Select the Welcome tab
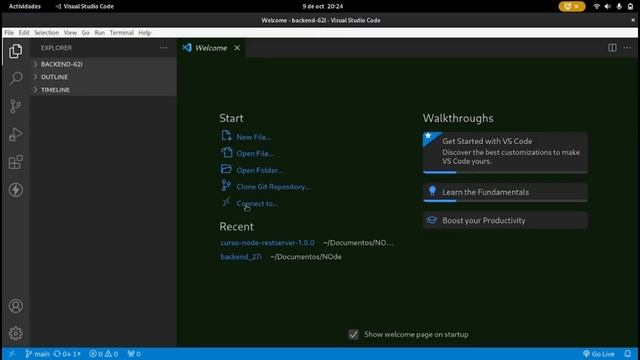Screen dimensions: 640x360 211,48
